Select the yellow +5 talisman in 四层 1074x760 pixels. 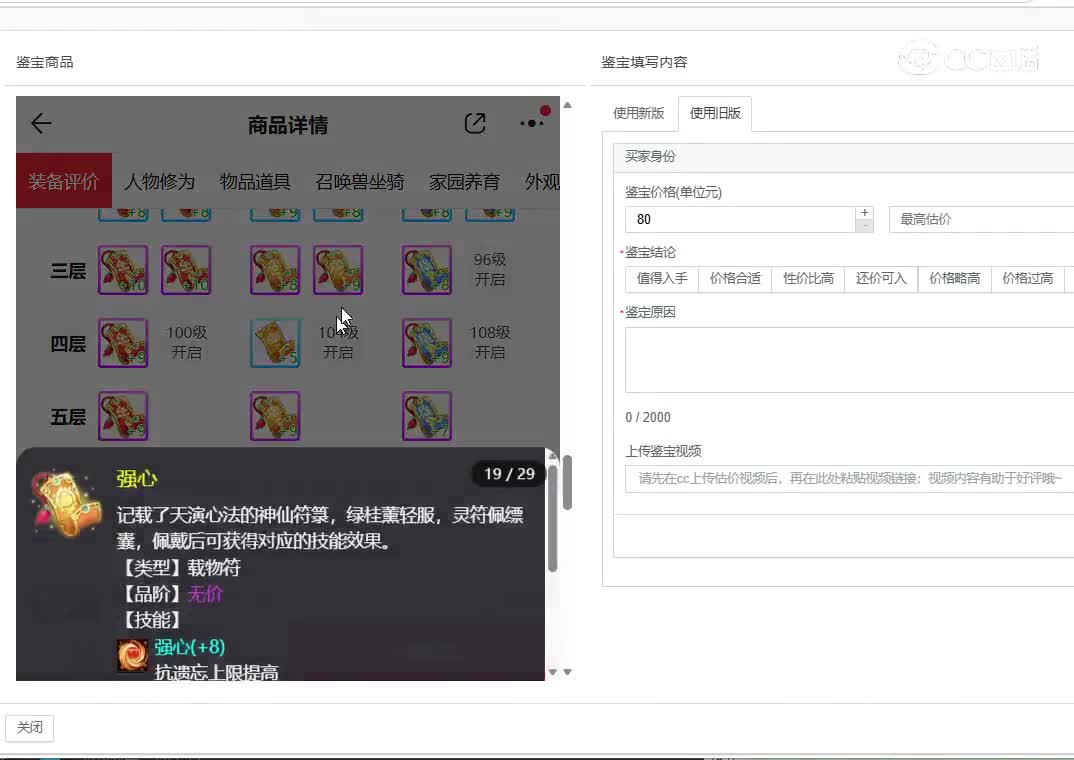[275, 342]
